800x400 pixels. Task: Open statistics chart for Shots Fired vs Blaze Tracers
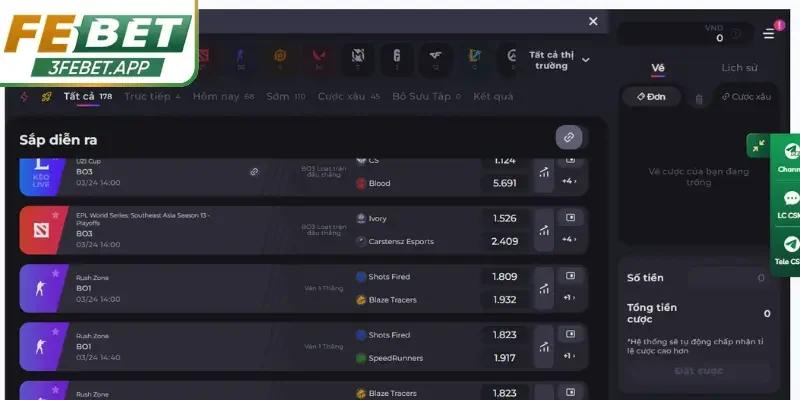click(x=544, y=288)
